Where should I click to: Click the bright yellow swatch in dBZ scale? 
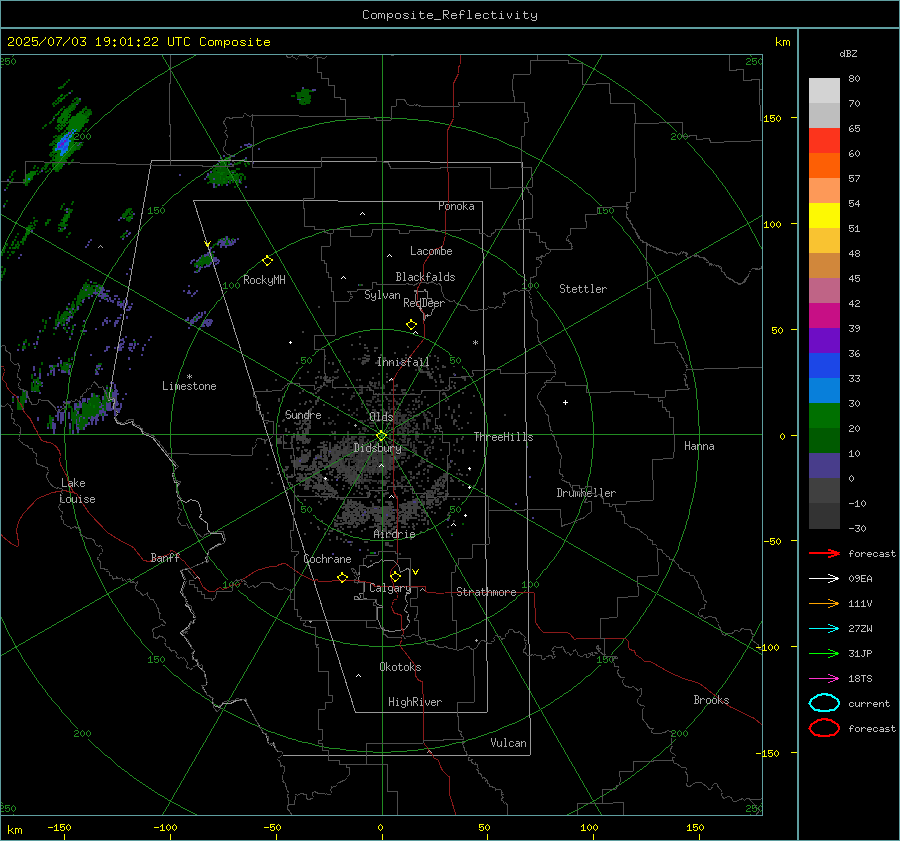(824, 216)
